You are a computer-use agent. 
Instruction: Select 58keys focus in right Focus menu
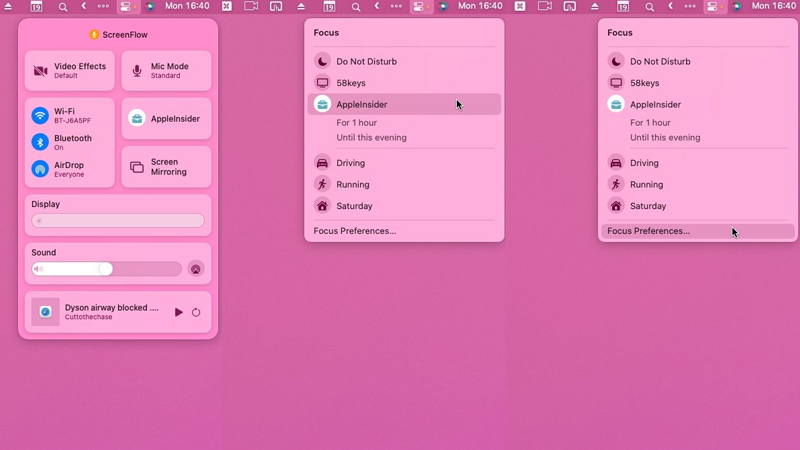click(x=697, y=83)
